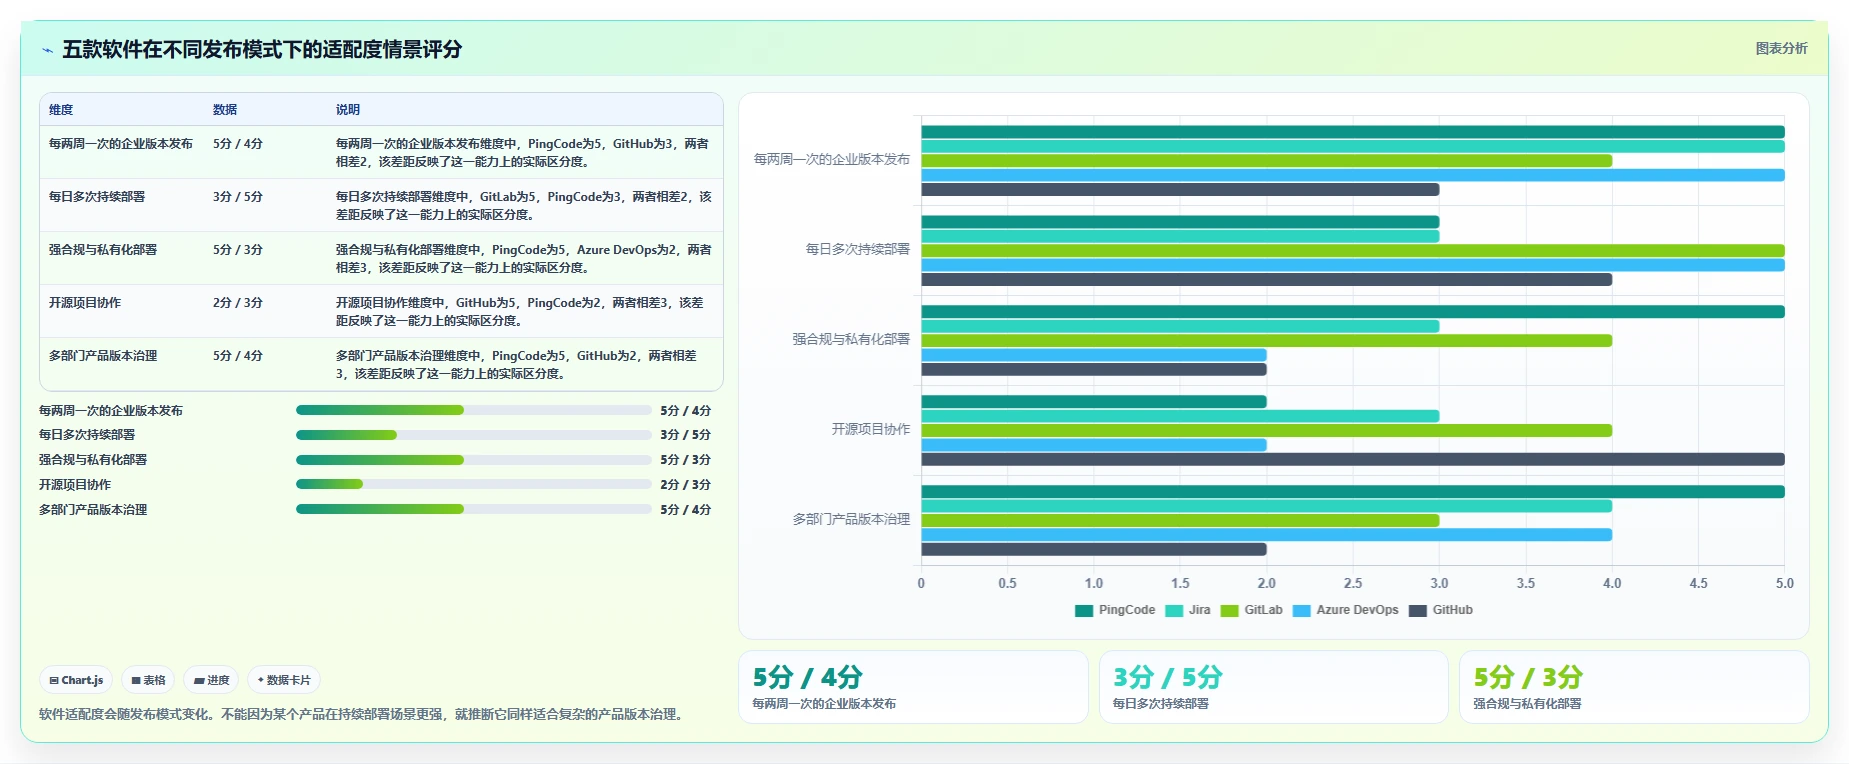
Task: Select table row 每日多次持续部署
Action: [381, 205]
